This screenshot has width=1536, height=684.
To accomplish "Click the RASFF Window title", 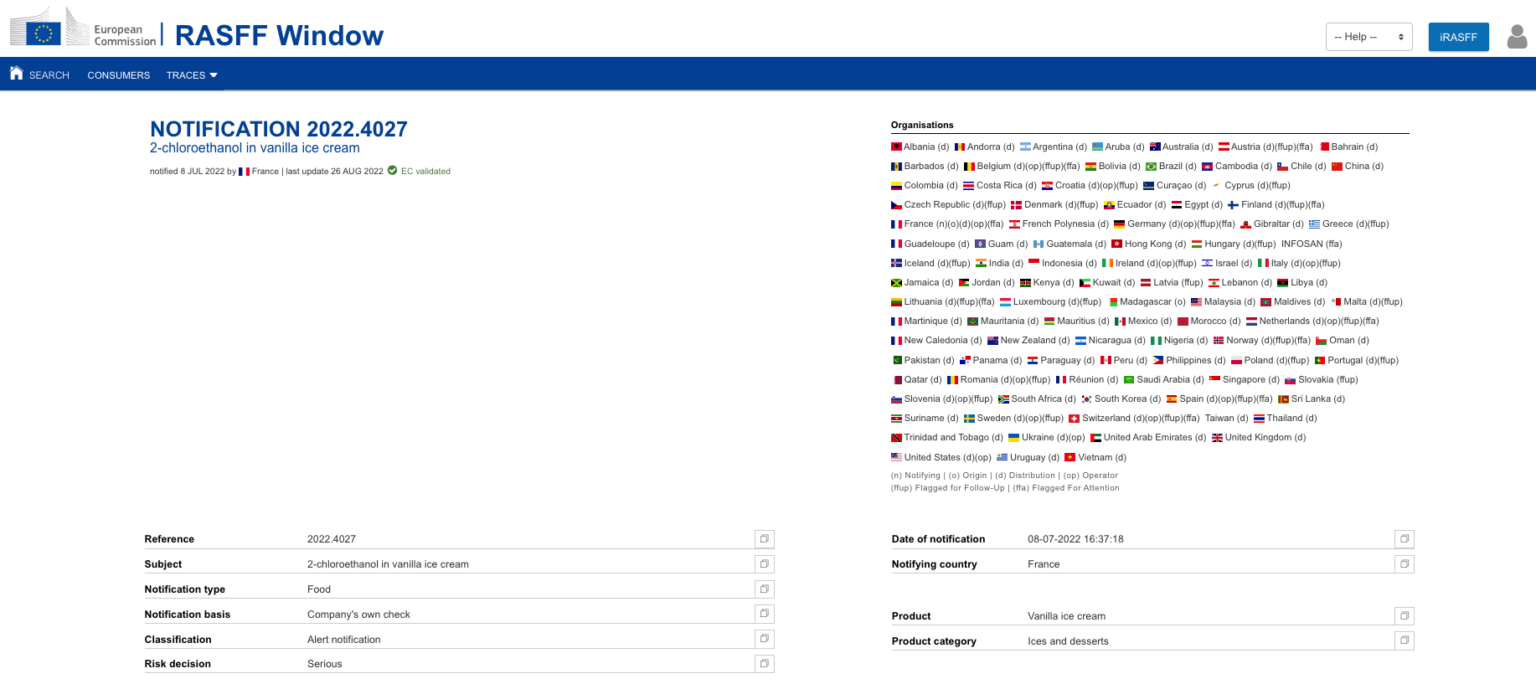I will 279,35.
